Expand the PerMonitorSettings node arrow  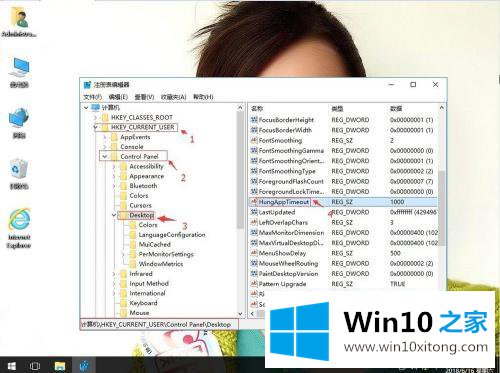pyautogui.click(x=123, y=254)
